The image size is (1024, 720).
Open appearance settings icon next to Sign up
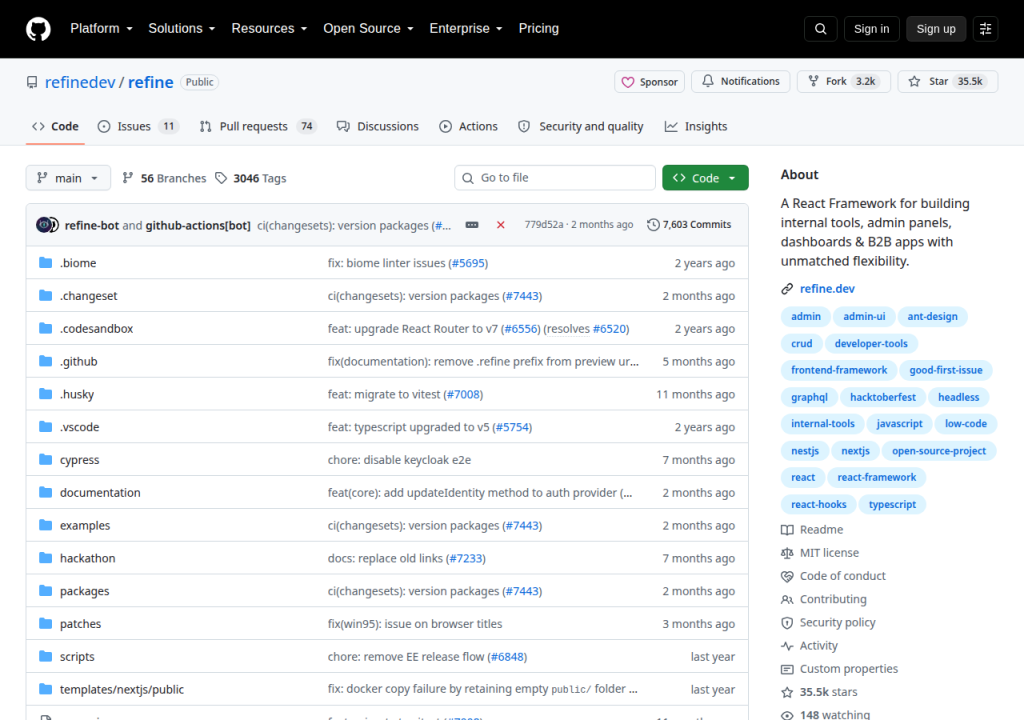[x=985, y=29]
